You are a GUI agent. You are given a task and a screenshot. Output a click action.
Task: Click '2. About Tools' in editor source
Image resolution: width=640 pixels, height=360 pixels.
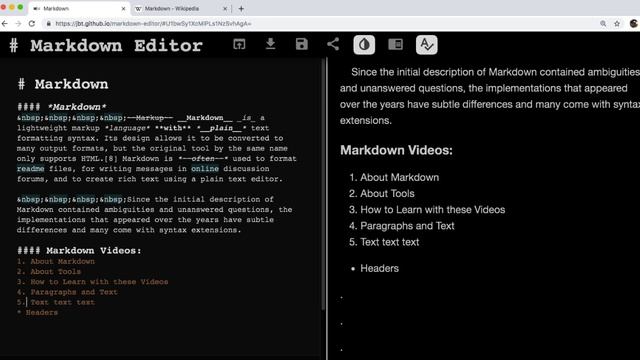(49, 271)
